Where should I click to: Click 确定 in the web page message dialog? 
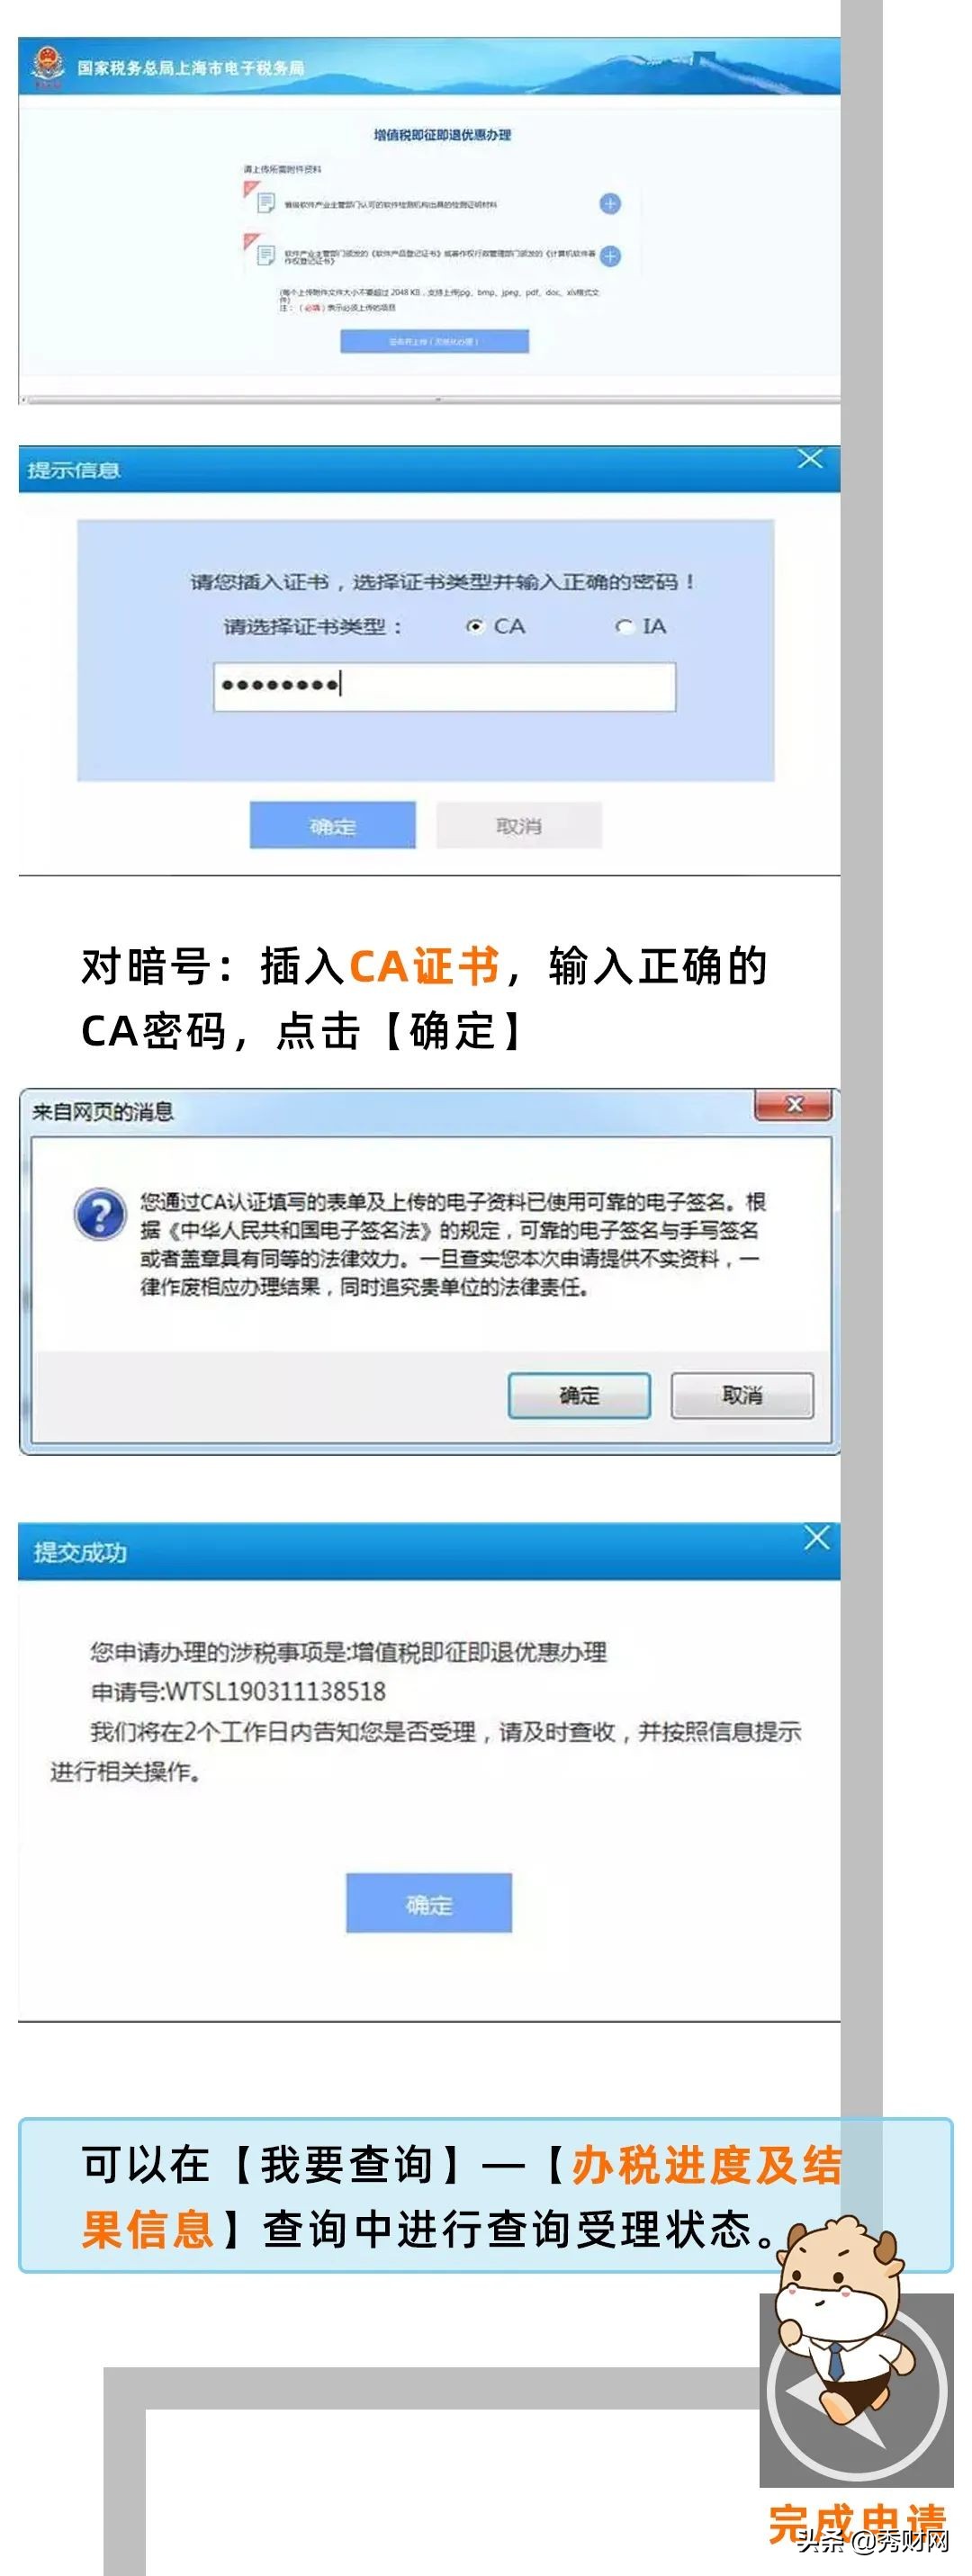tap(579, 1395)
